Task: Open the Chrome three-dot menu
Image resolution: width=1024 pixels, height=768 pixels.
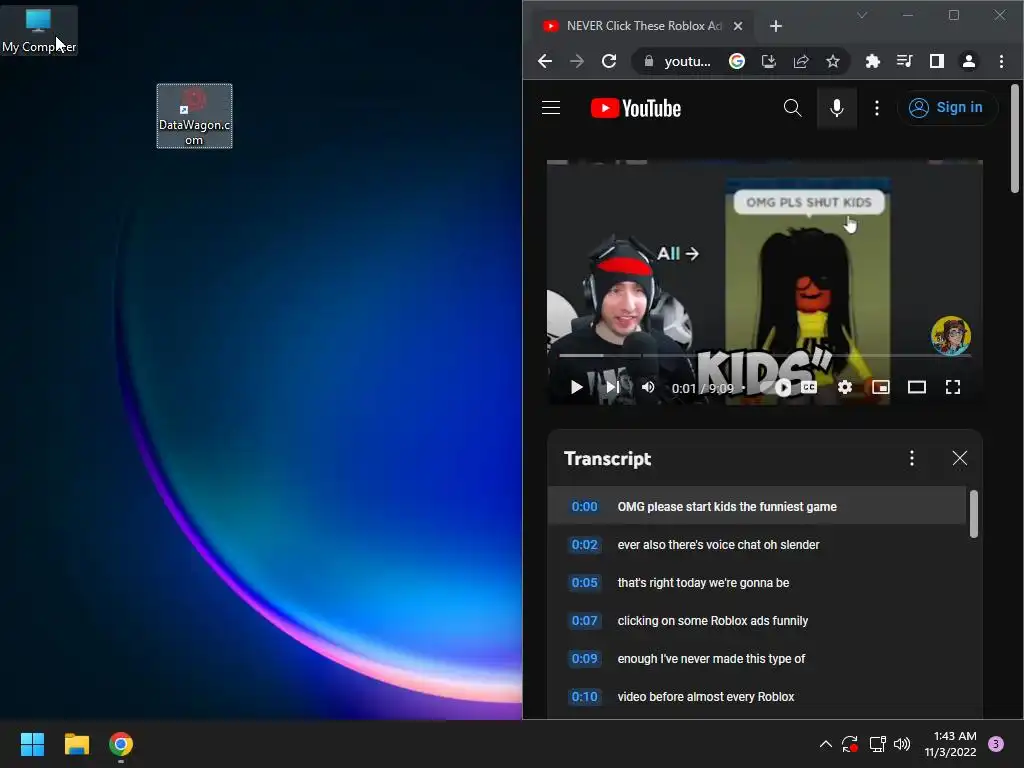Action: pyautogui.click(x=1001, y=61)
